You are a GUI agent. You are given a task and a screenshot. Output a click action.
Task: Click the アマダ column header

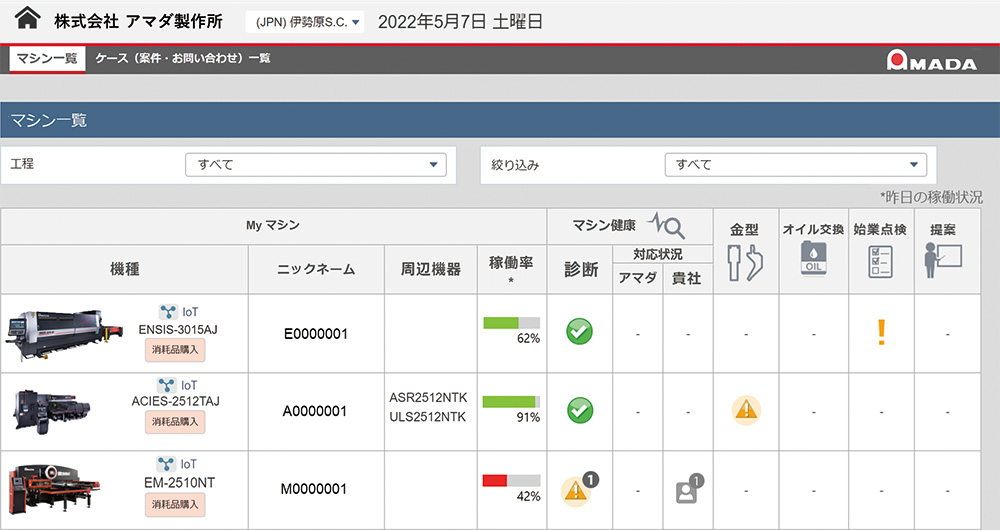[x=638, y=278]
